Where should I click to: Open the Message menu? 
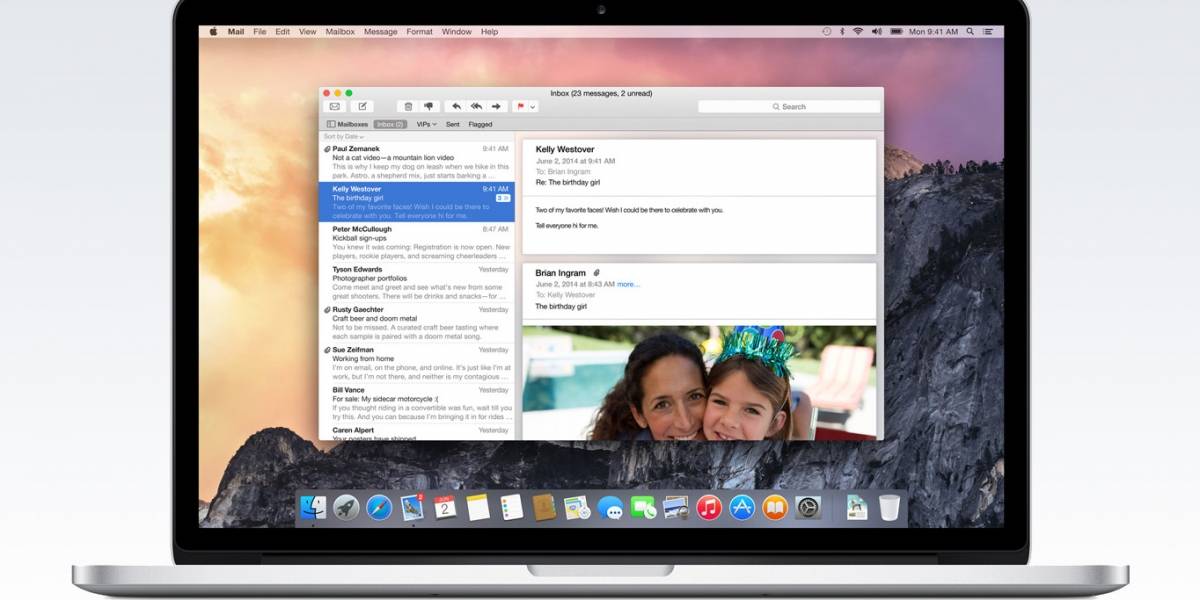coord(381,31)
